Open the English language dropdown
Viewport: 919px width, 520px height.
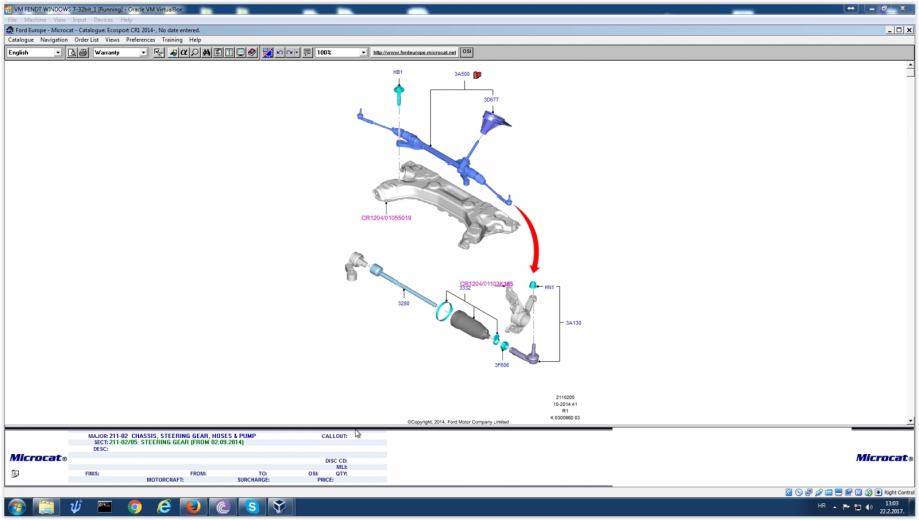tap(34, 52)
